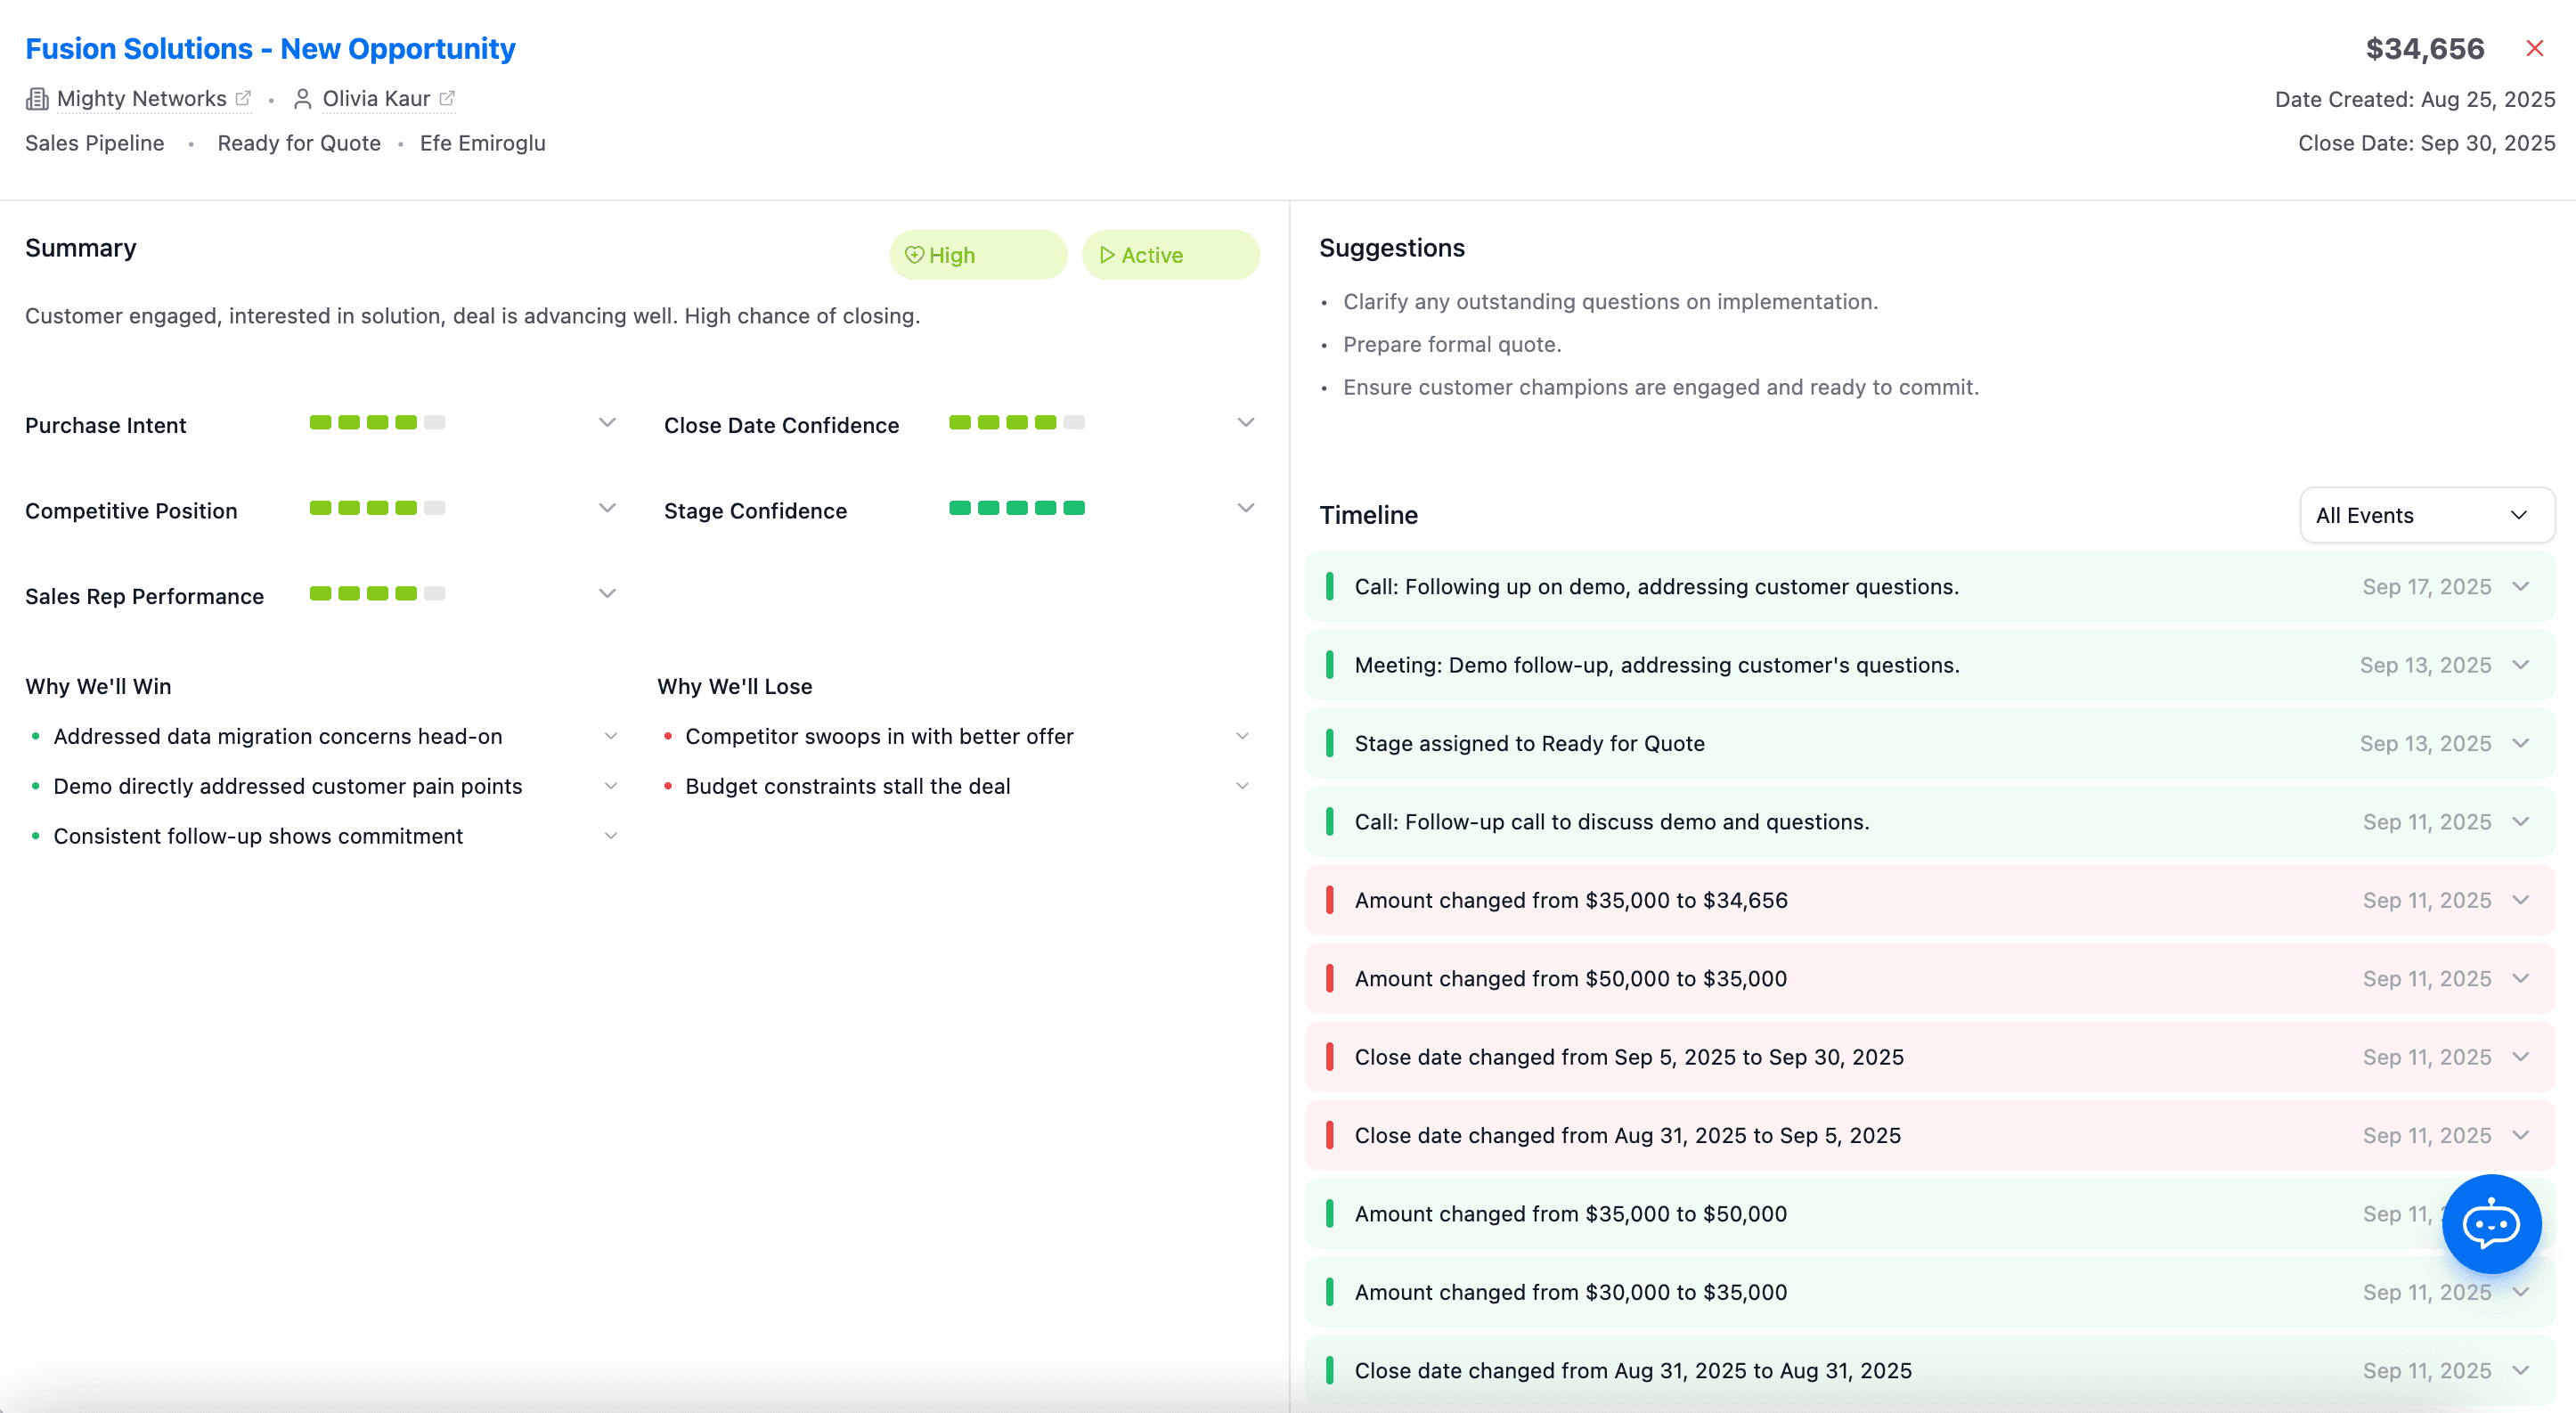Open the Olivia Kaur contact link

pyautogui.click(x=376, y=98)
